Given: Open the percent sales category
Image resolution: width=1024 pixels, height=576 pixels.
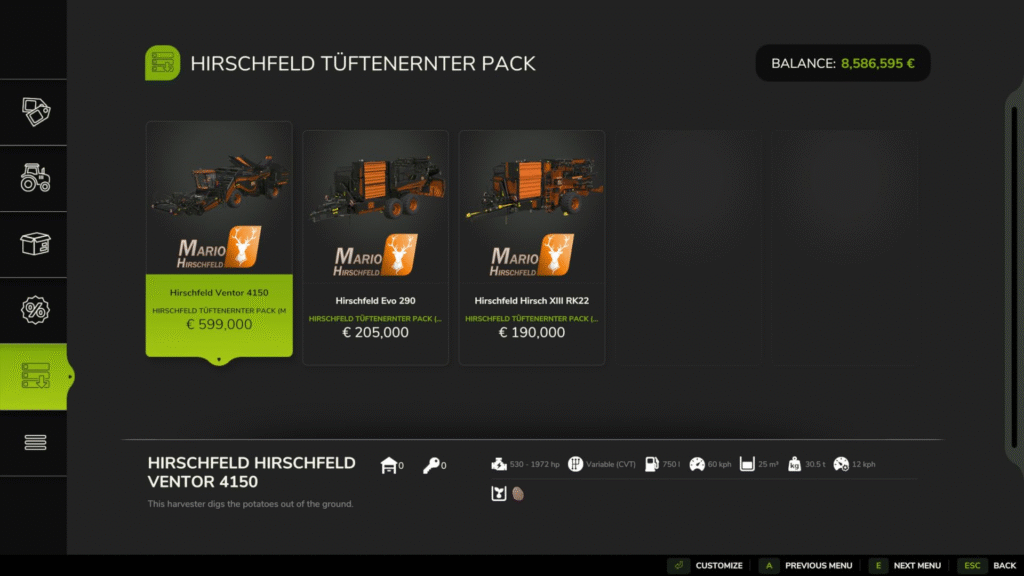Looking at the screenshot, I should [35, 310].
